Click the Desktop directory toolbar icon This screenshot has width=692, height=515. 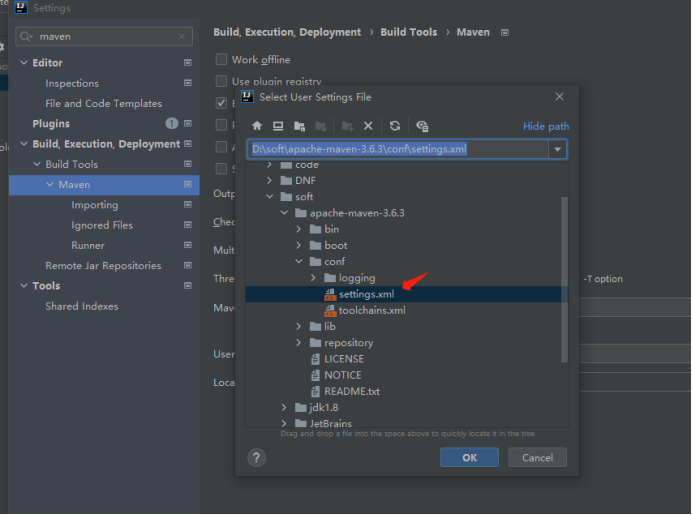coord(278,126)
